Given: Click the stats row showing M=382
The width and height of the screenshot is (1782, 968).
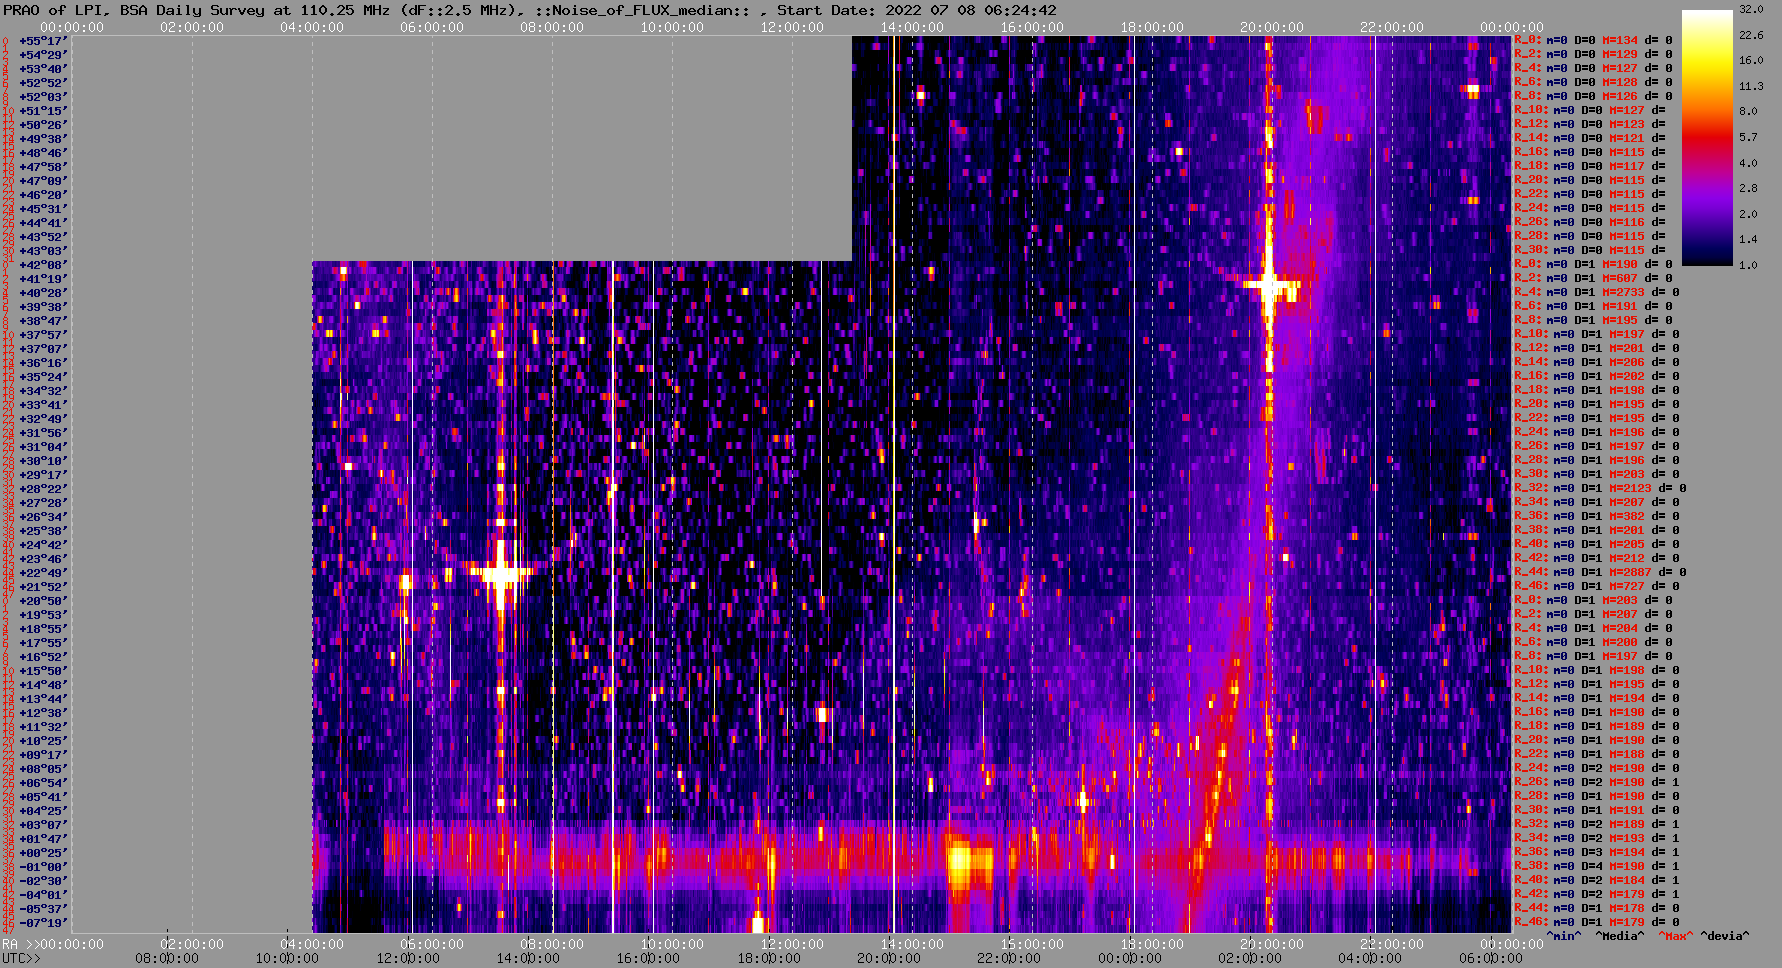Looking at the screenshot, I should pyautogui.click(x=1597, y=517).
